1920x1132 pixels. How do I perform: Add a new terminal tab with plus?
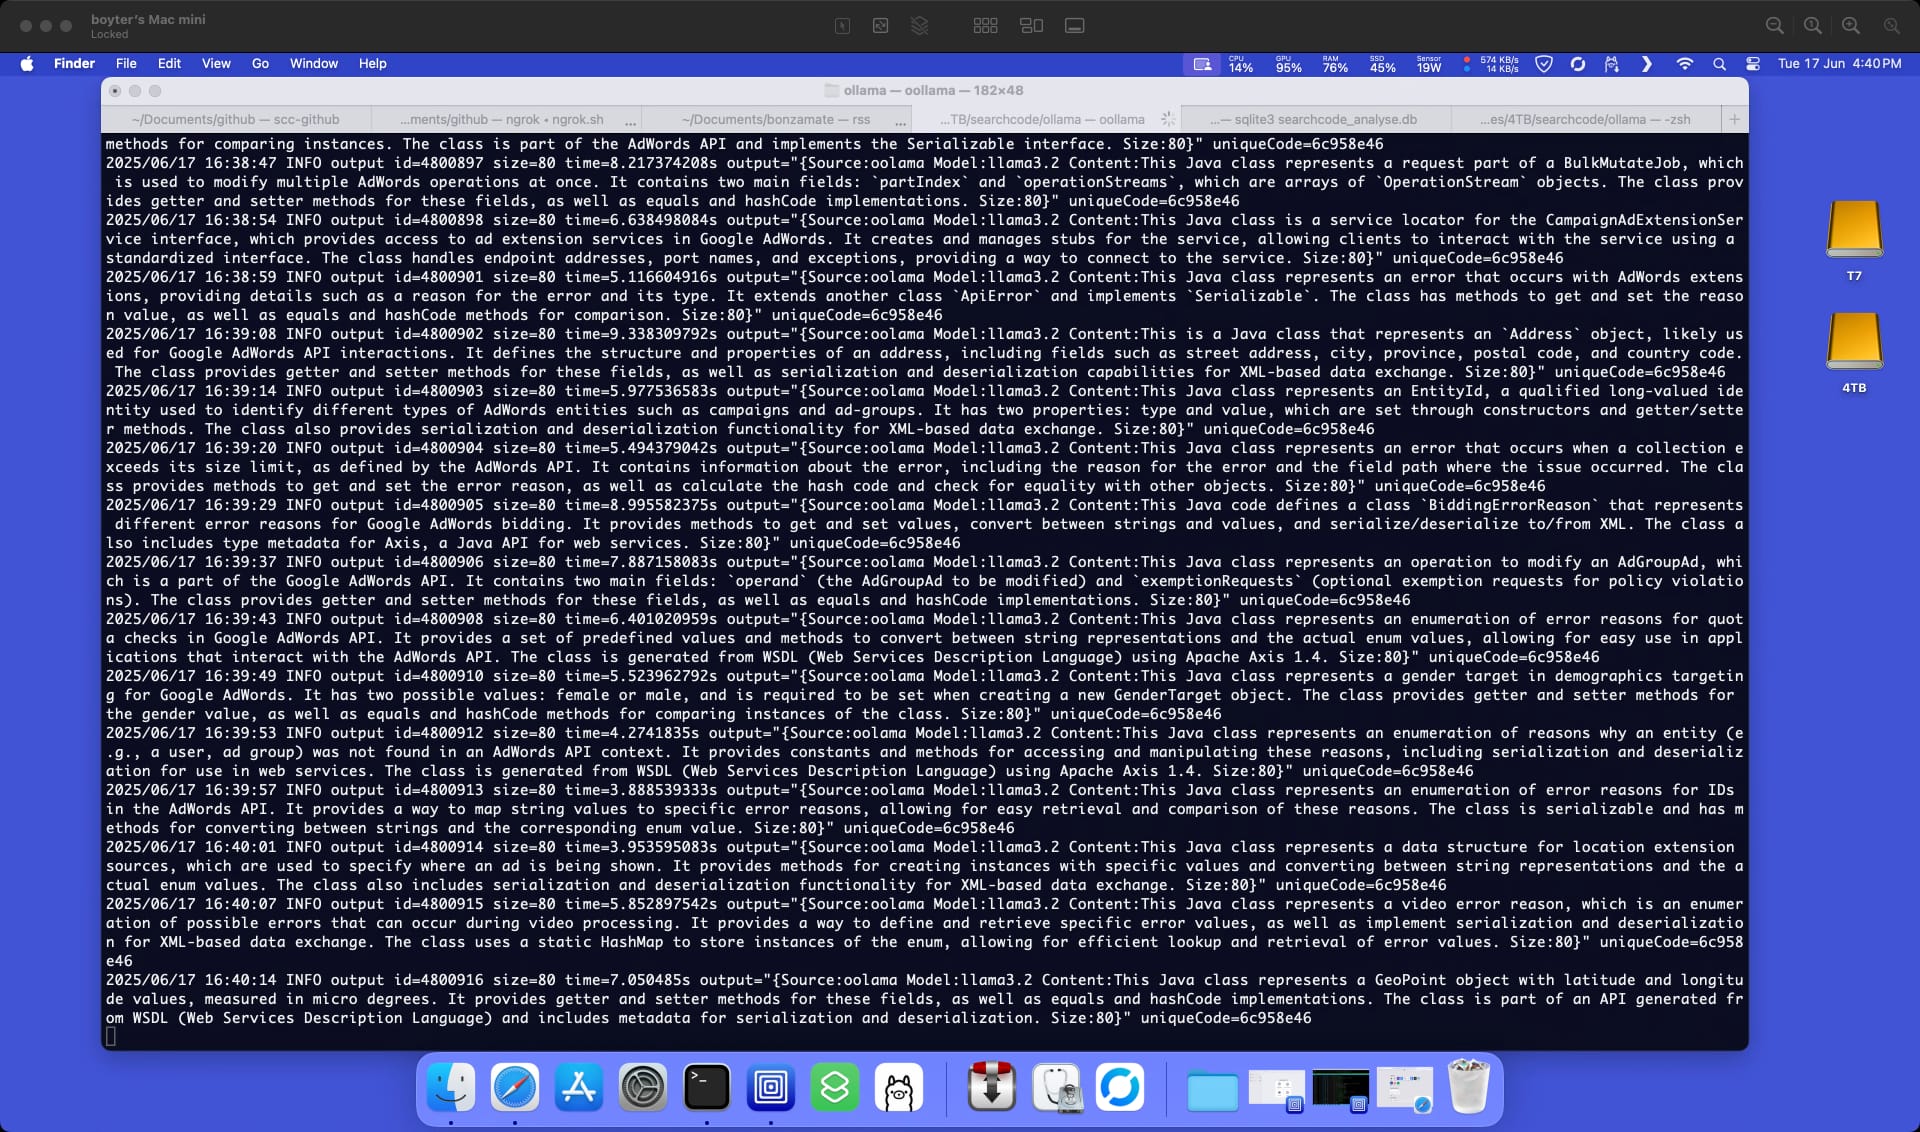[1735, 119]
